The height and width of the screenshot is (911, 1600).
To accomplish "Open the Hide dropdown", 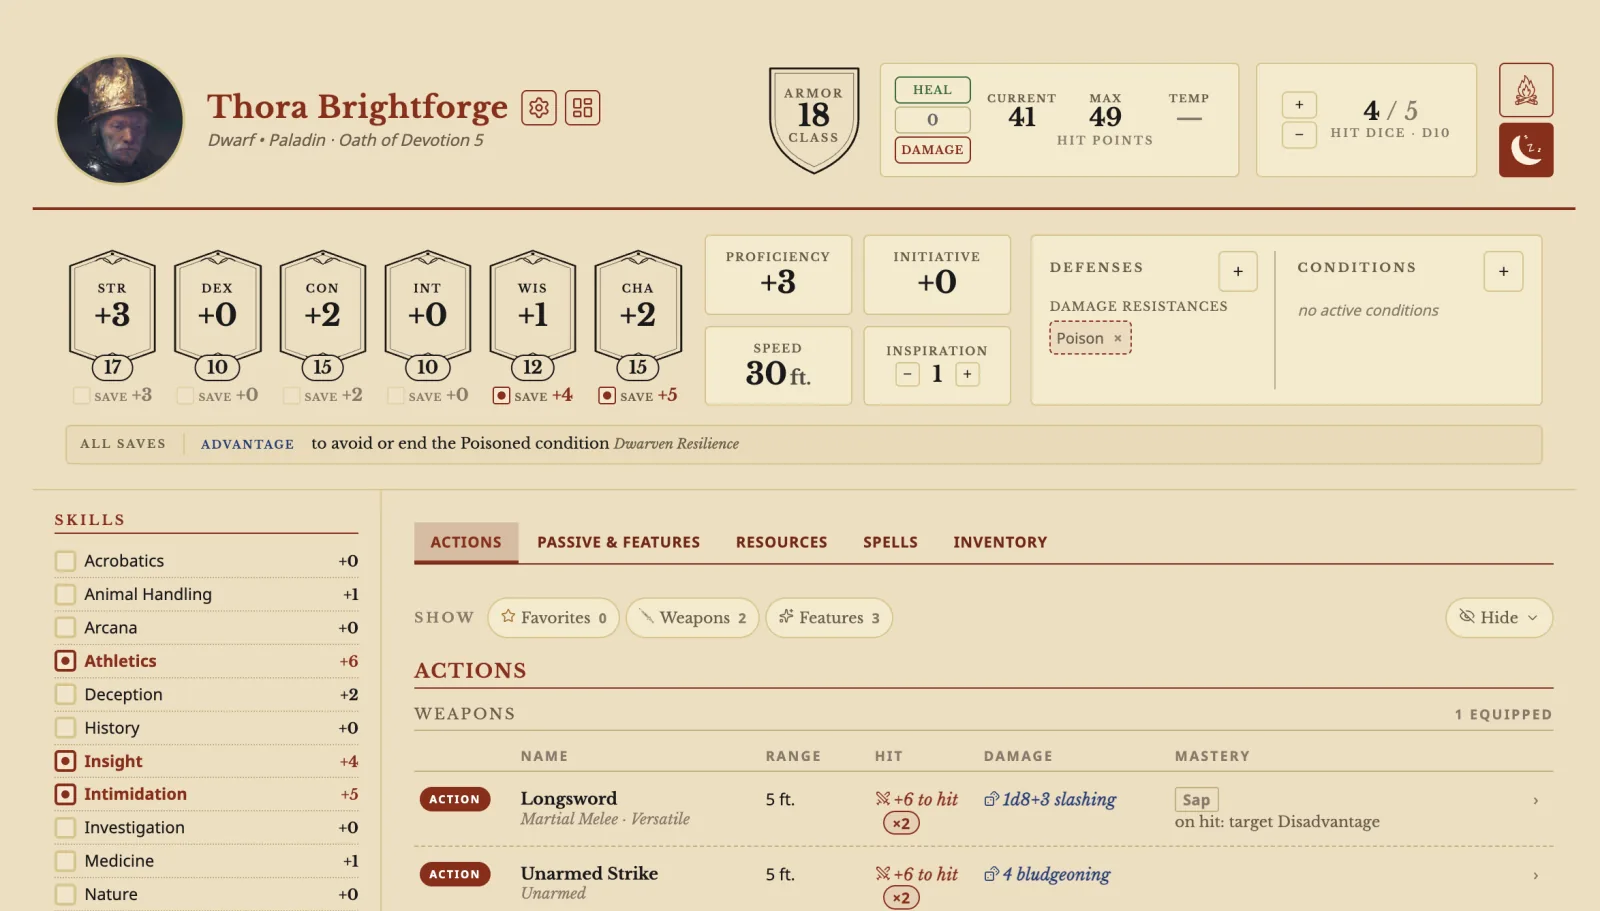I will 1499,618.
